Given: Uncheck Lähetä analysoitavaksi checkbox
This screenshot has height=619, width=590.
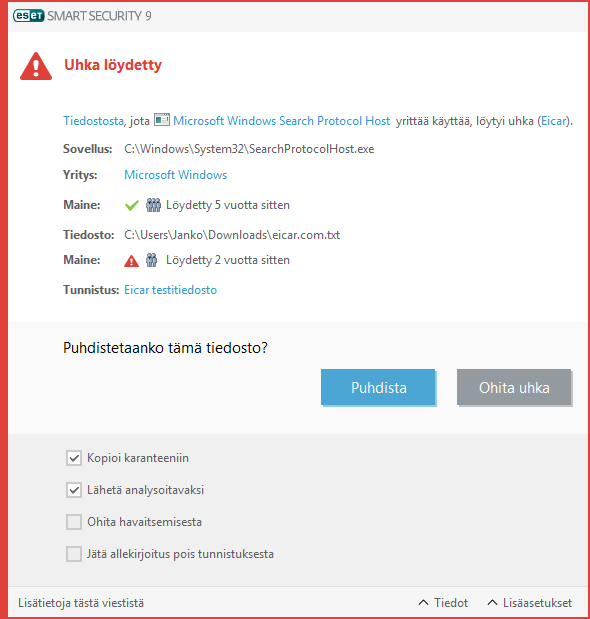Looking at the screenshot, I should [x=74, y=490].
